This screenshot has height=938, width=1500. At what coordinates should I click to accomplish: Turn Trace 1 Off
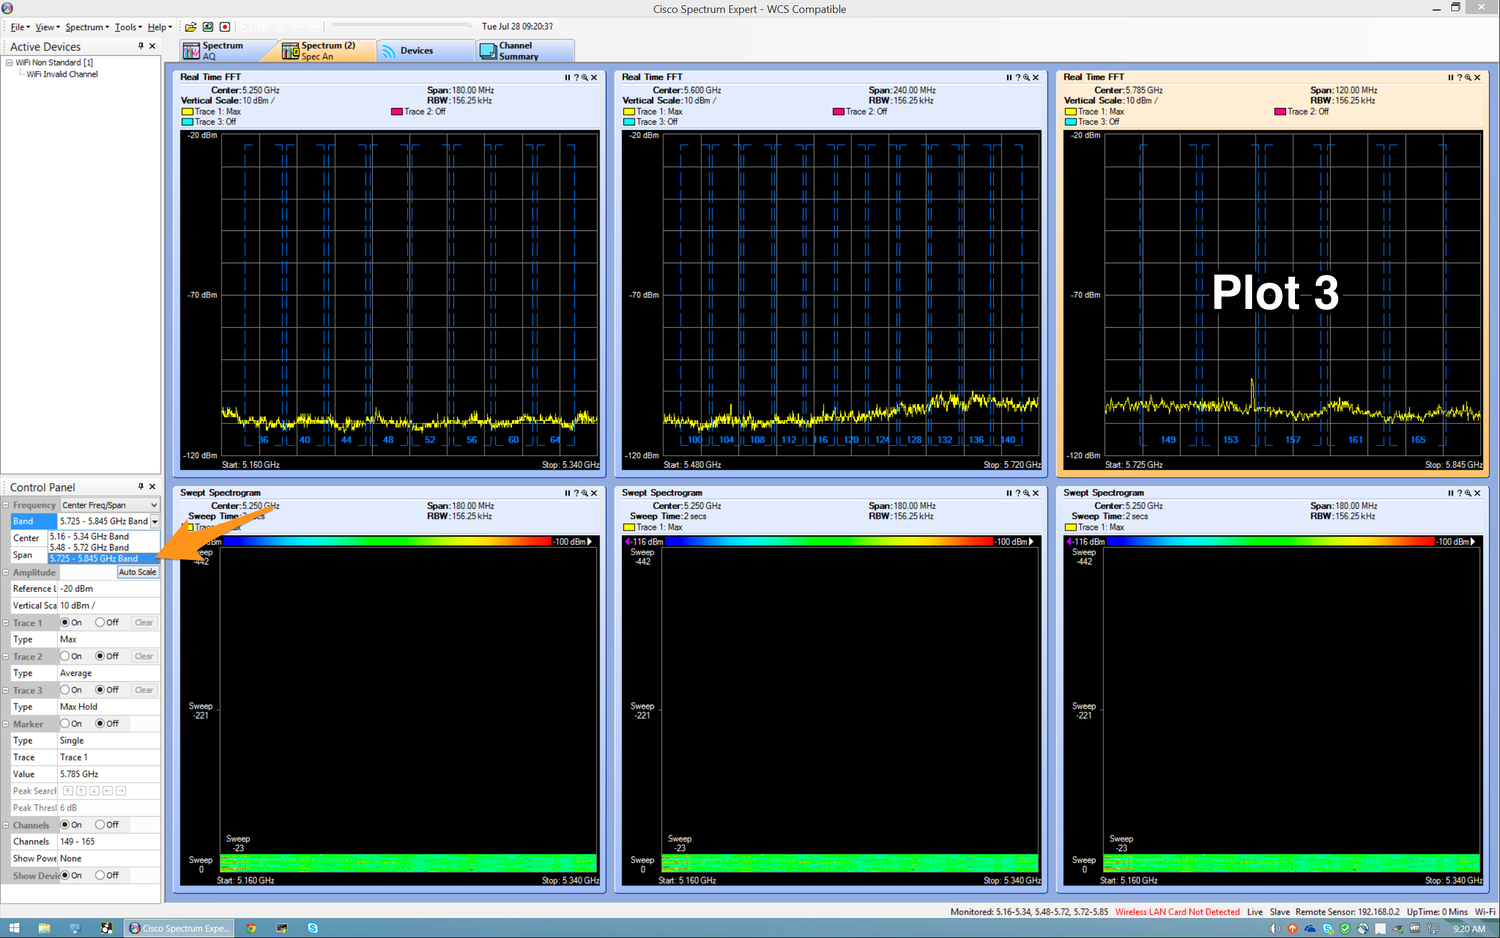coord(100,622)
